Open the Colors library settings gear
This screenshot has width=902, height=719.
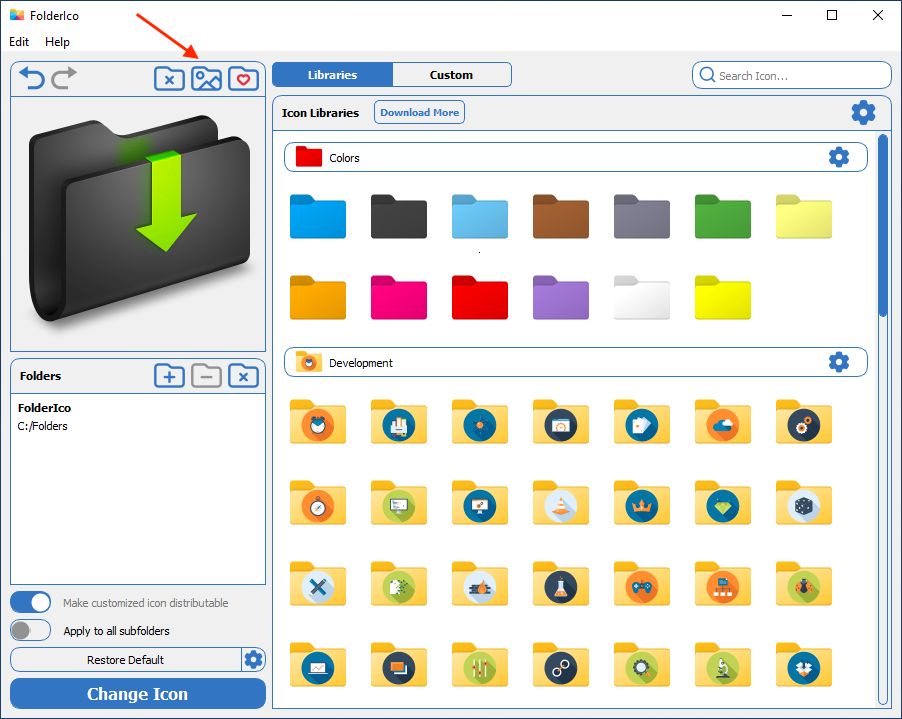coord(838,157)
